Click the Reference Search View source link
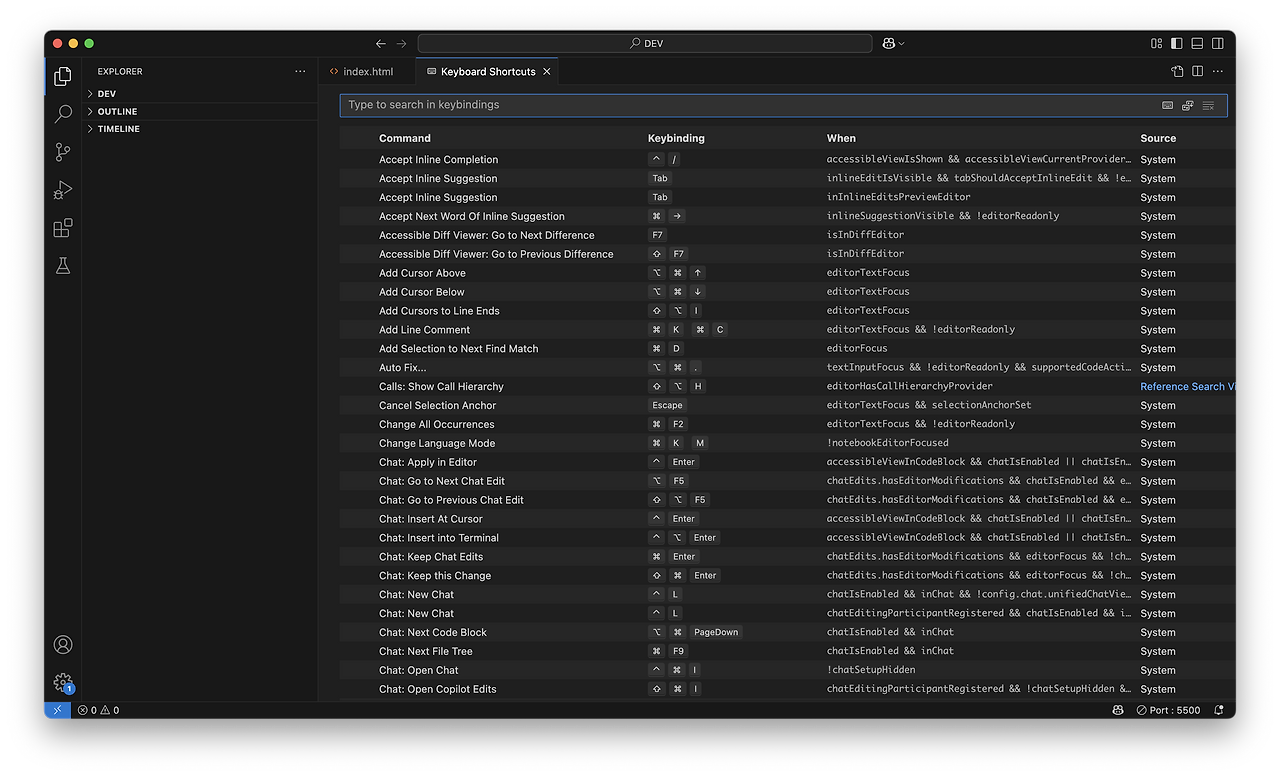This screenshot has width=1280, height=777. click(x=1188, y=386)
